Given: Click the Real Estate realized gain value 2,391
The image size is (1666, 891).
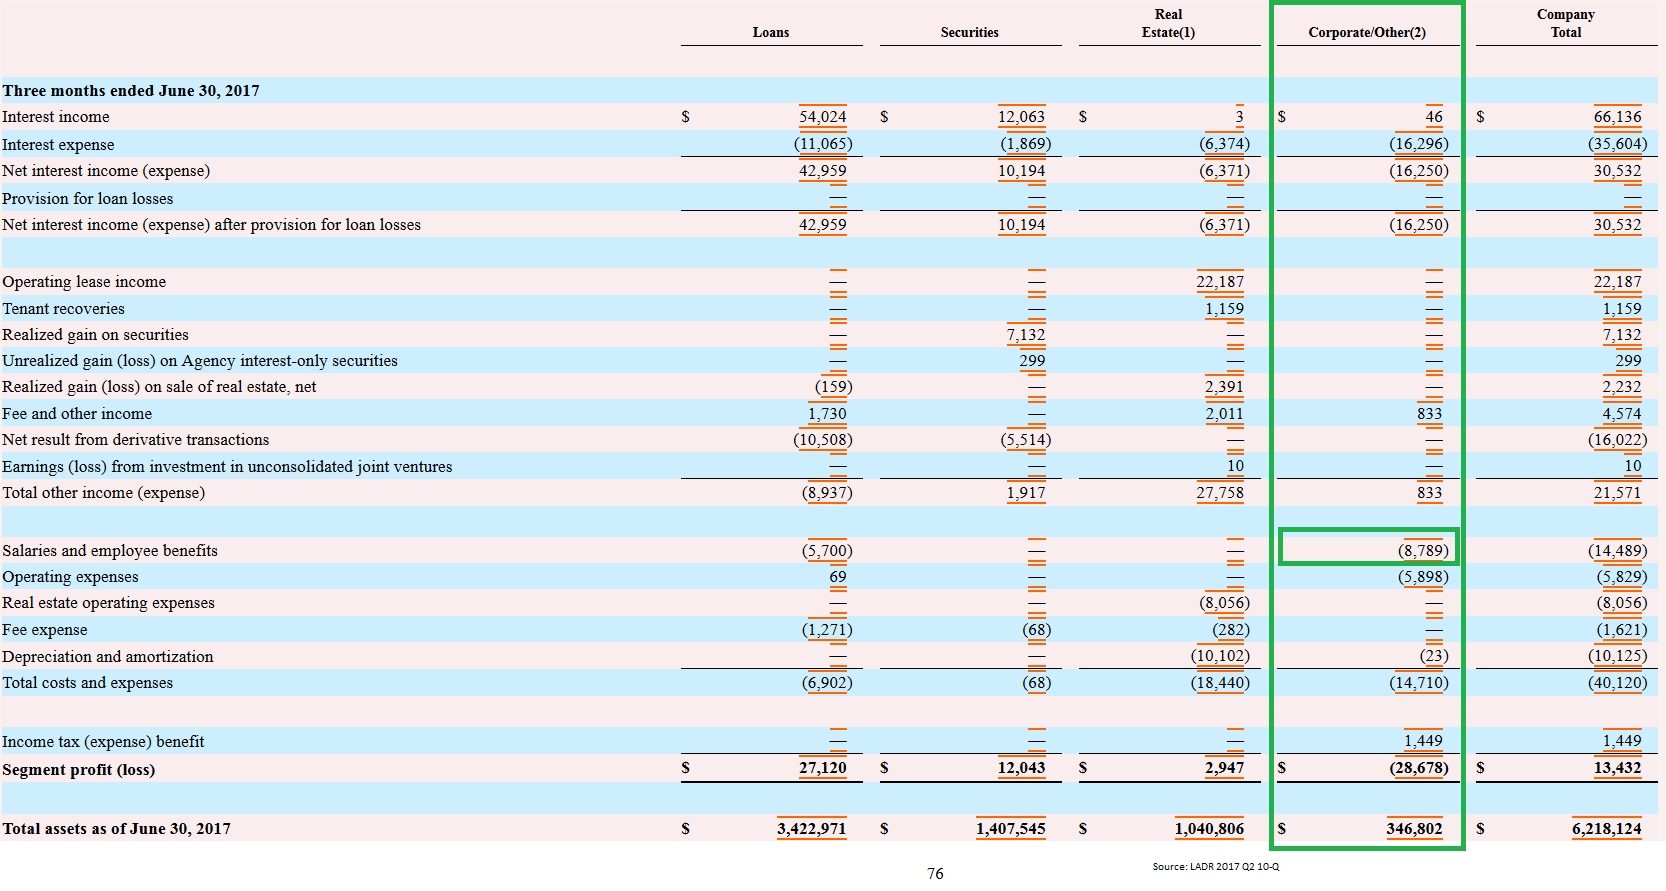Looking at the screenshot, I should click(x=1224, y=387).
